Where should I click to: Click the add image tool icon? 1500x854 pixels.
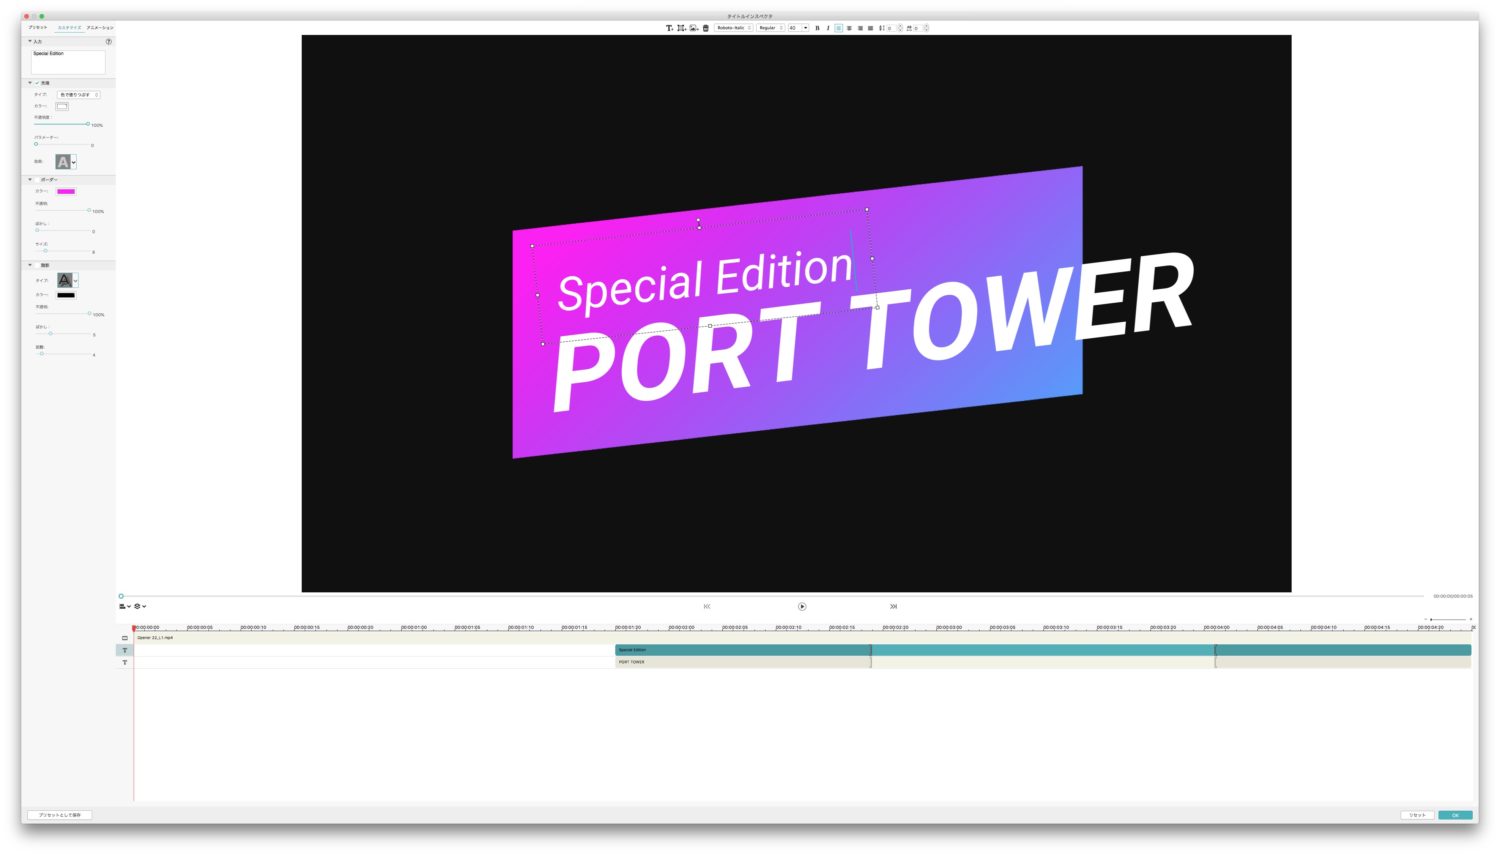pyautogui.click(x=694, y=28)
